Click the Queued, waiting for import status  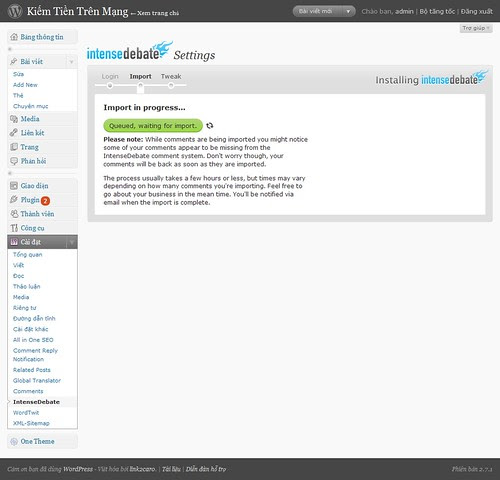point(153,126)
